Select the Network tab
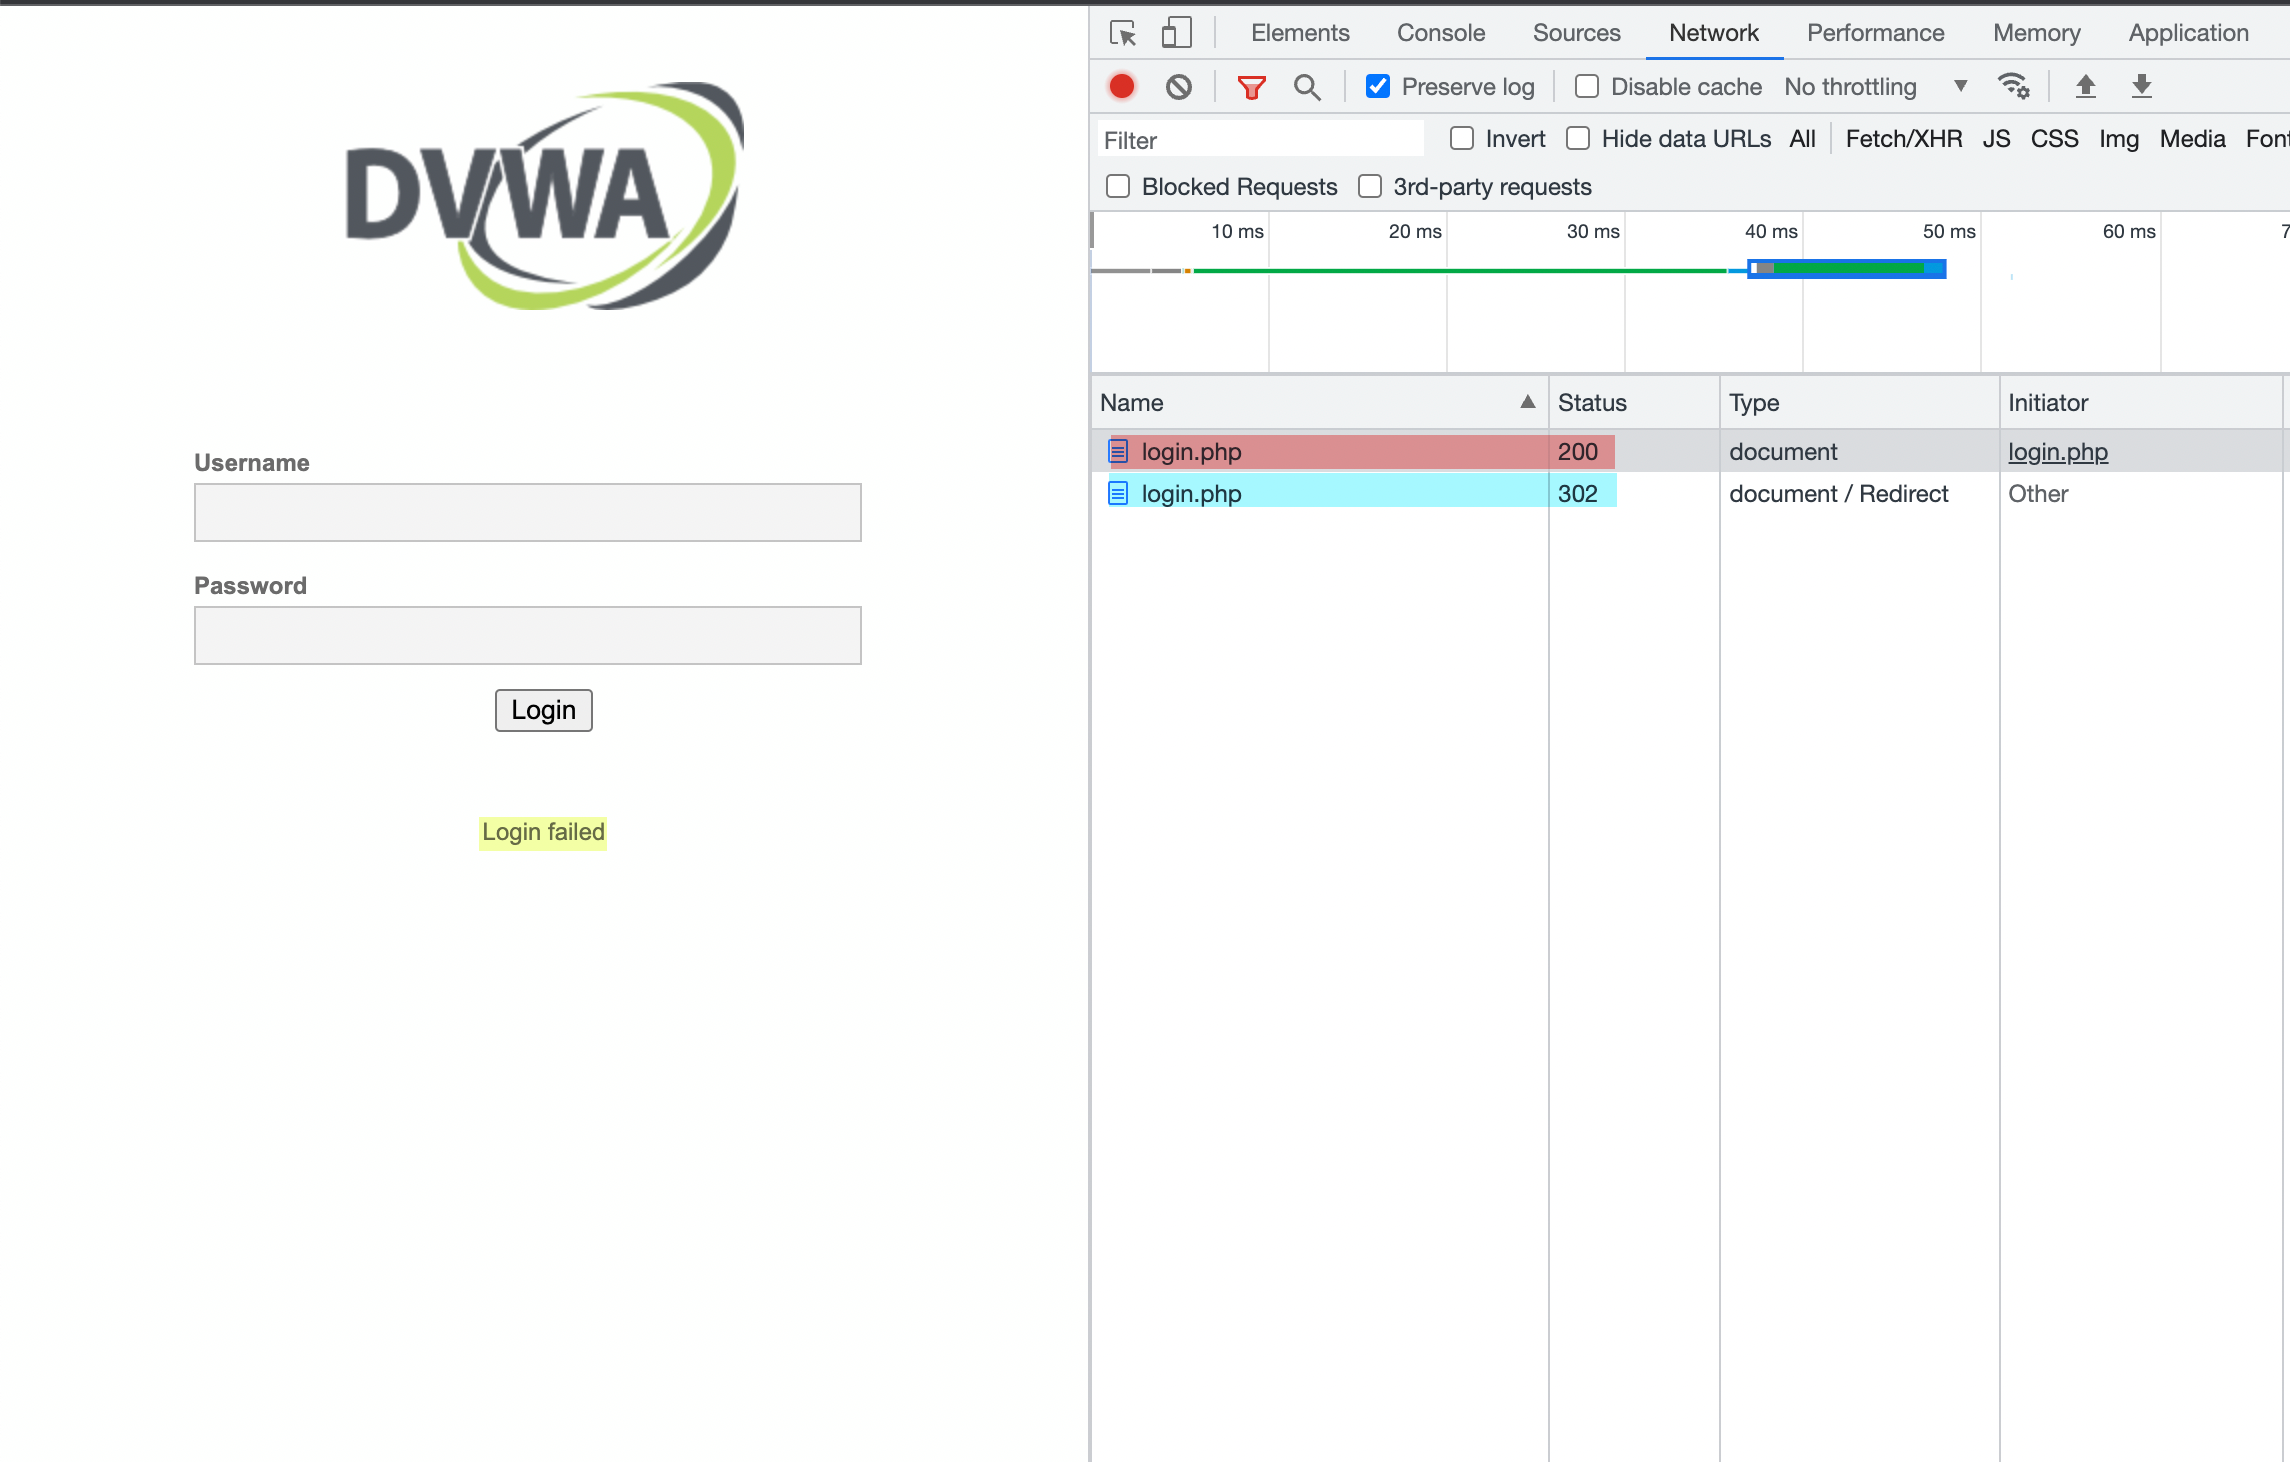The height and width of the screenshot is (1462, 2290). pyautogui.click(x=1714, y=33)
